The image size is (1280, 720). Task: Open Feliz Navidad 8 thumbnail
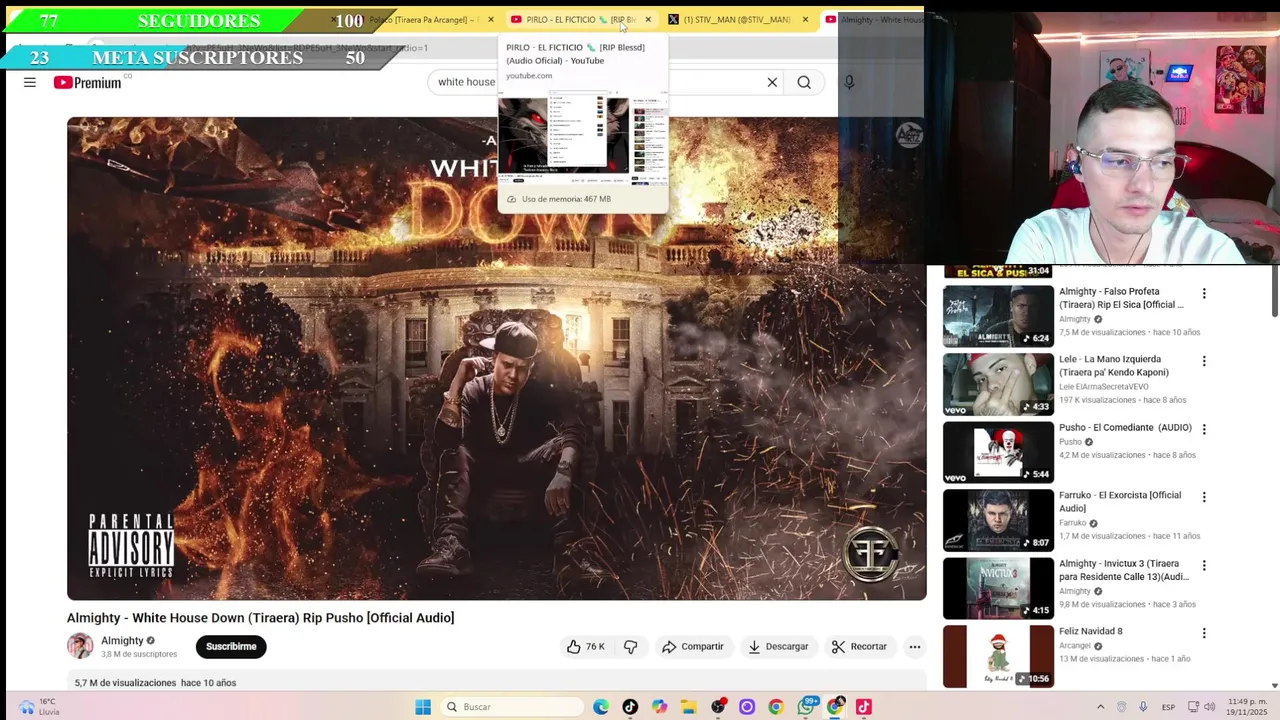click(x=998, y=656)
